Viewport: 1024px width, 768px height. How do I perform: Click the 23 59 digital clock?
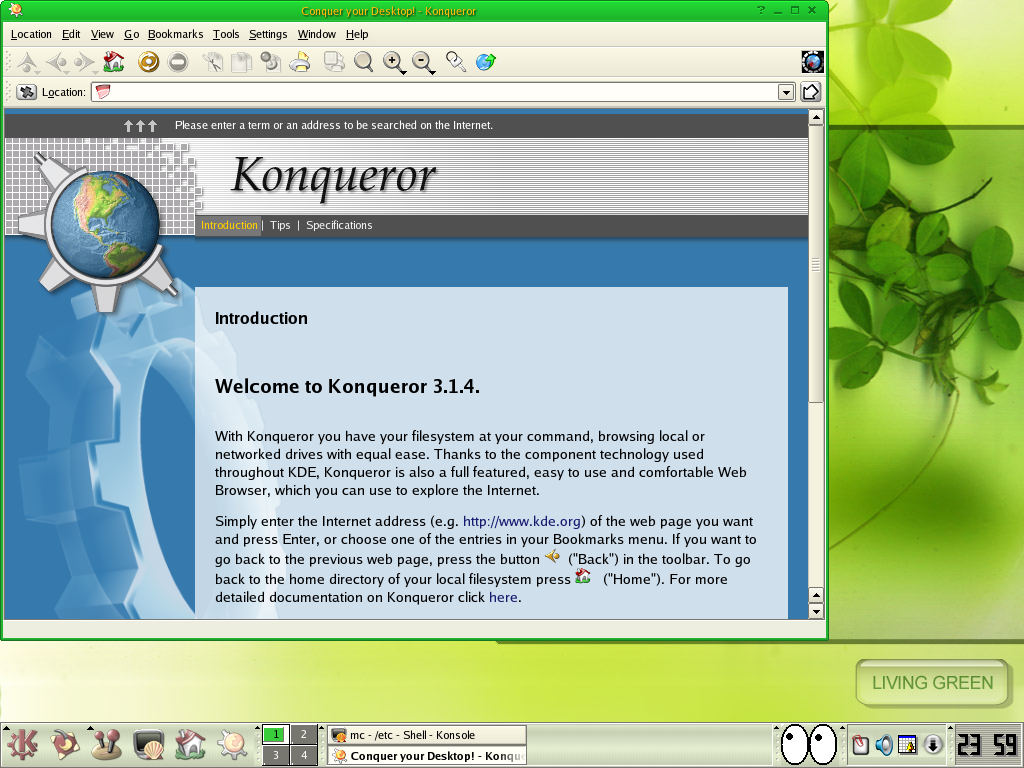click(987, 745)
